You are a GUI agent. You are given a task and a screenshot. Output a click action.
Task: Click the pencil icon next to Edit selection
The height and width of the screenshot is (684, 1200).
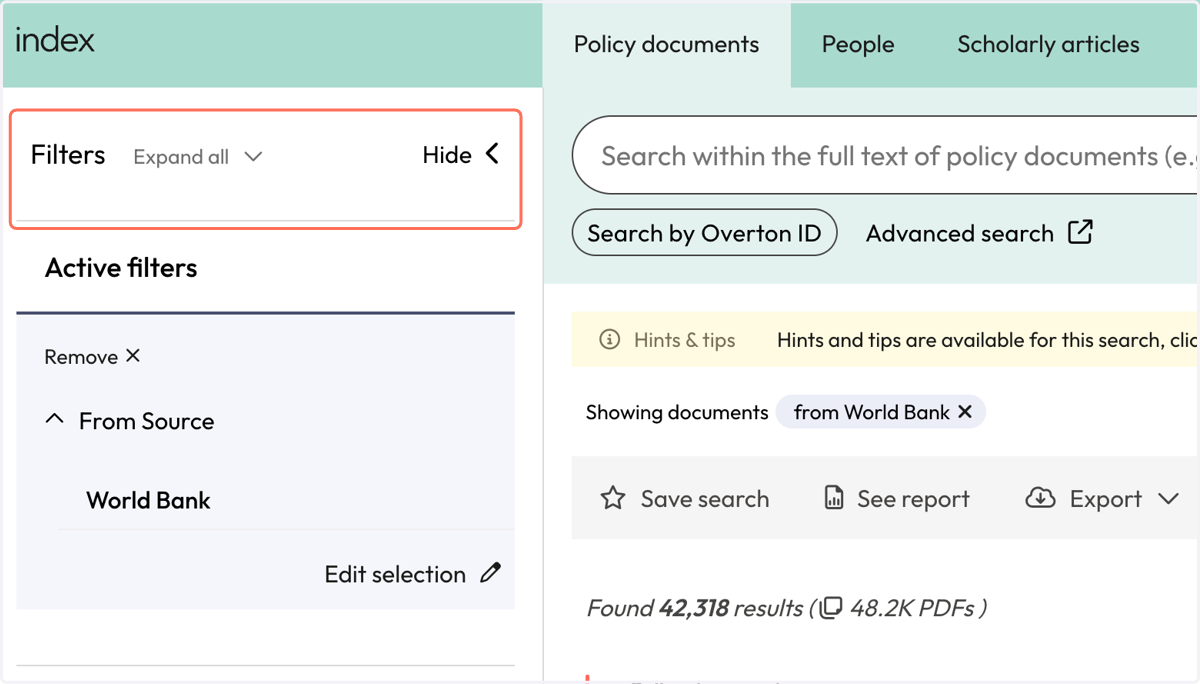point(490,573)
